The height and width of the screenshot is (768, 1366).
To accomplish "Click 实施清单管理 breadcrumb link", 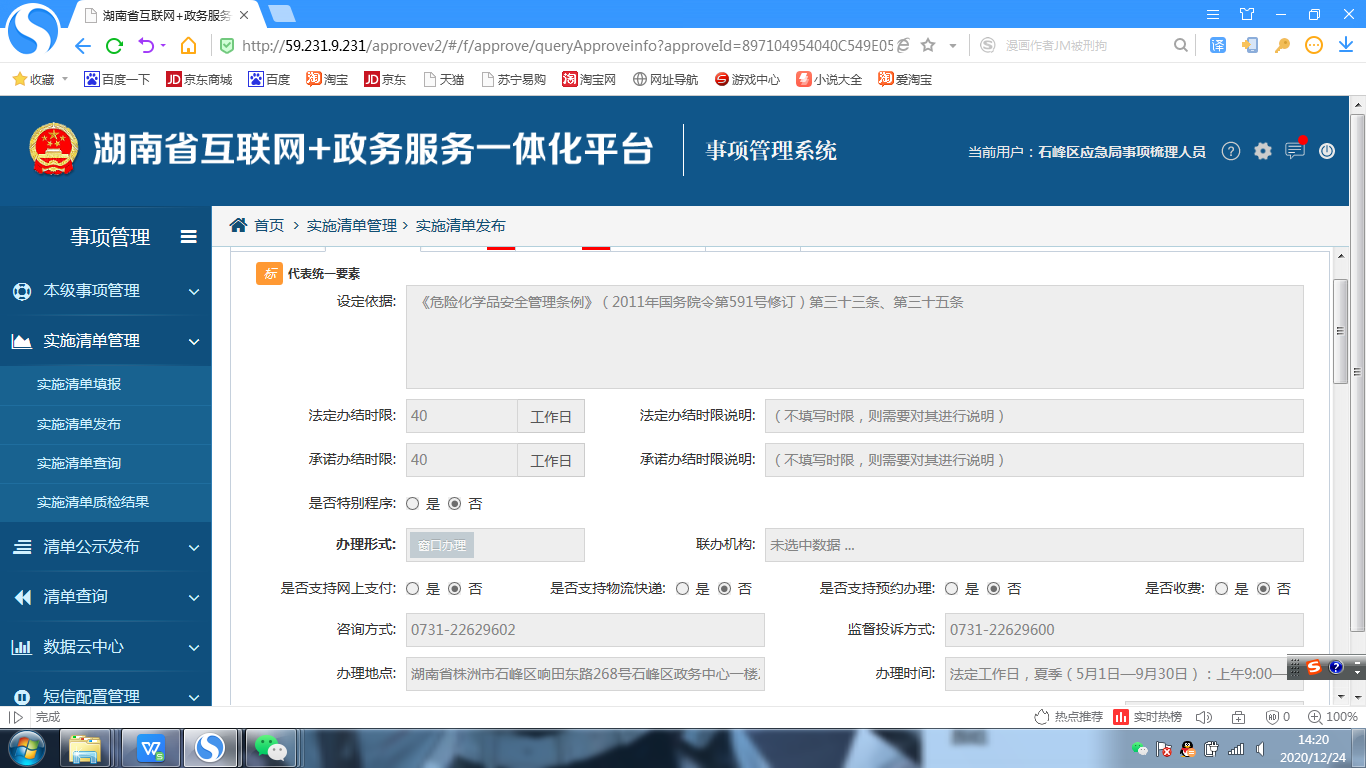I will point(351,226).
